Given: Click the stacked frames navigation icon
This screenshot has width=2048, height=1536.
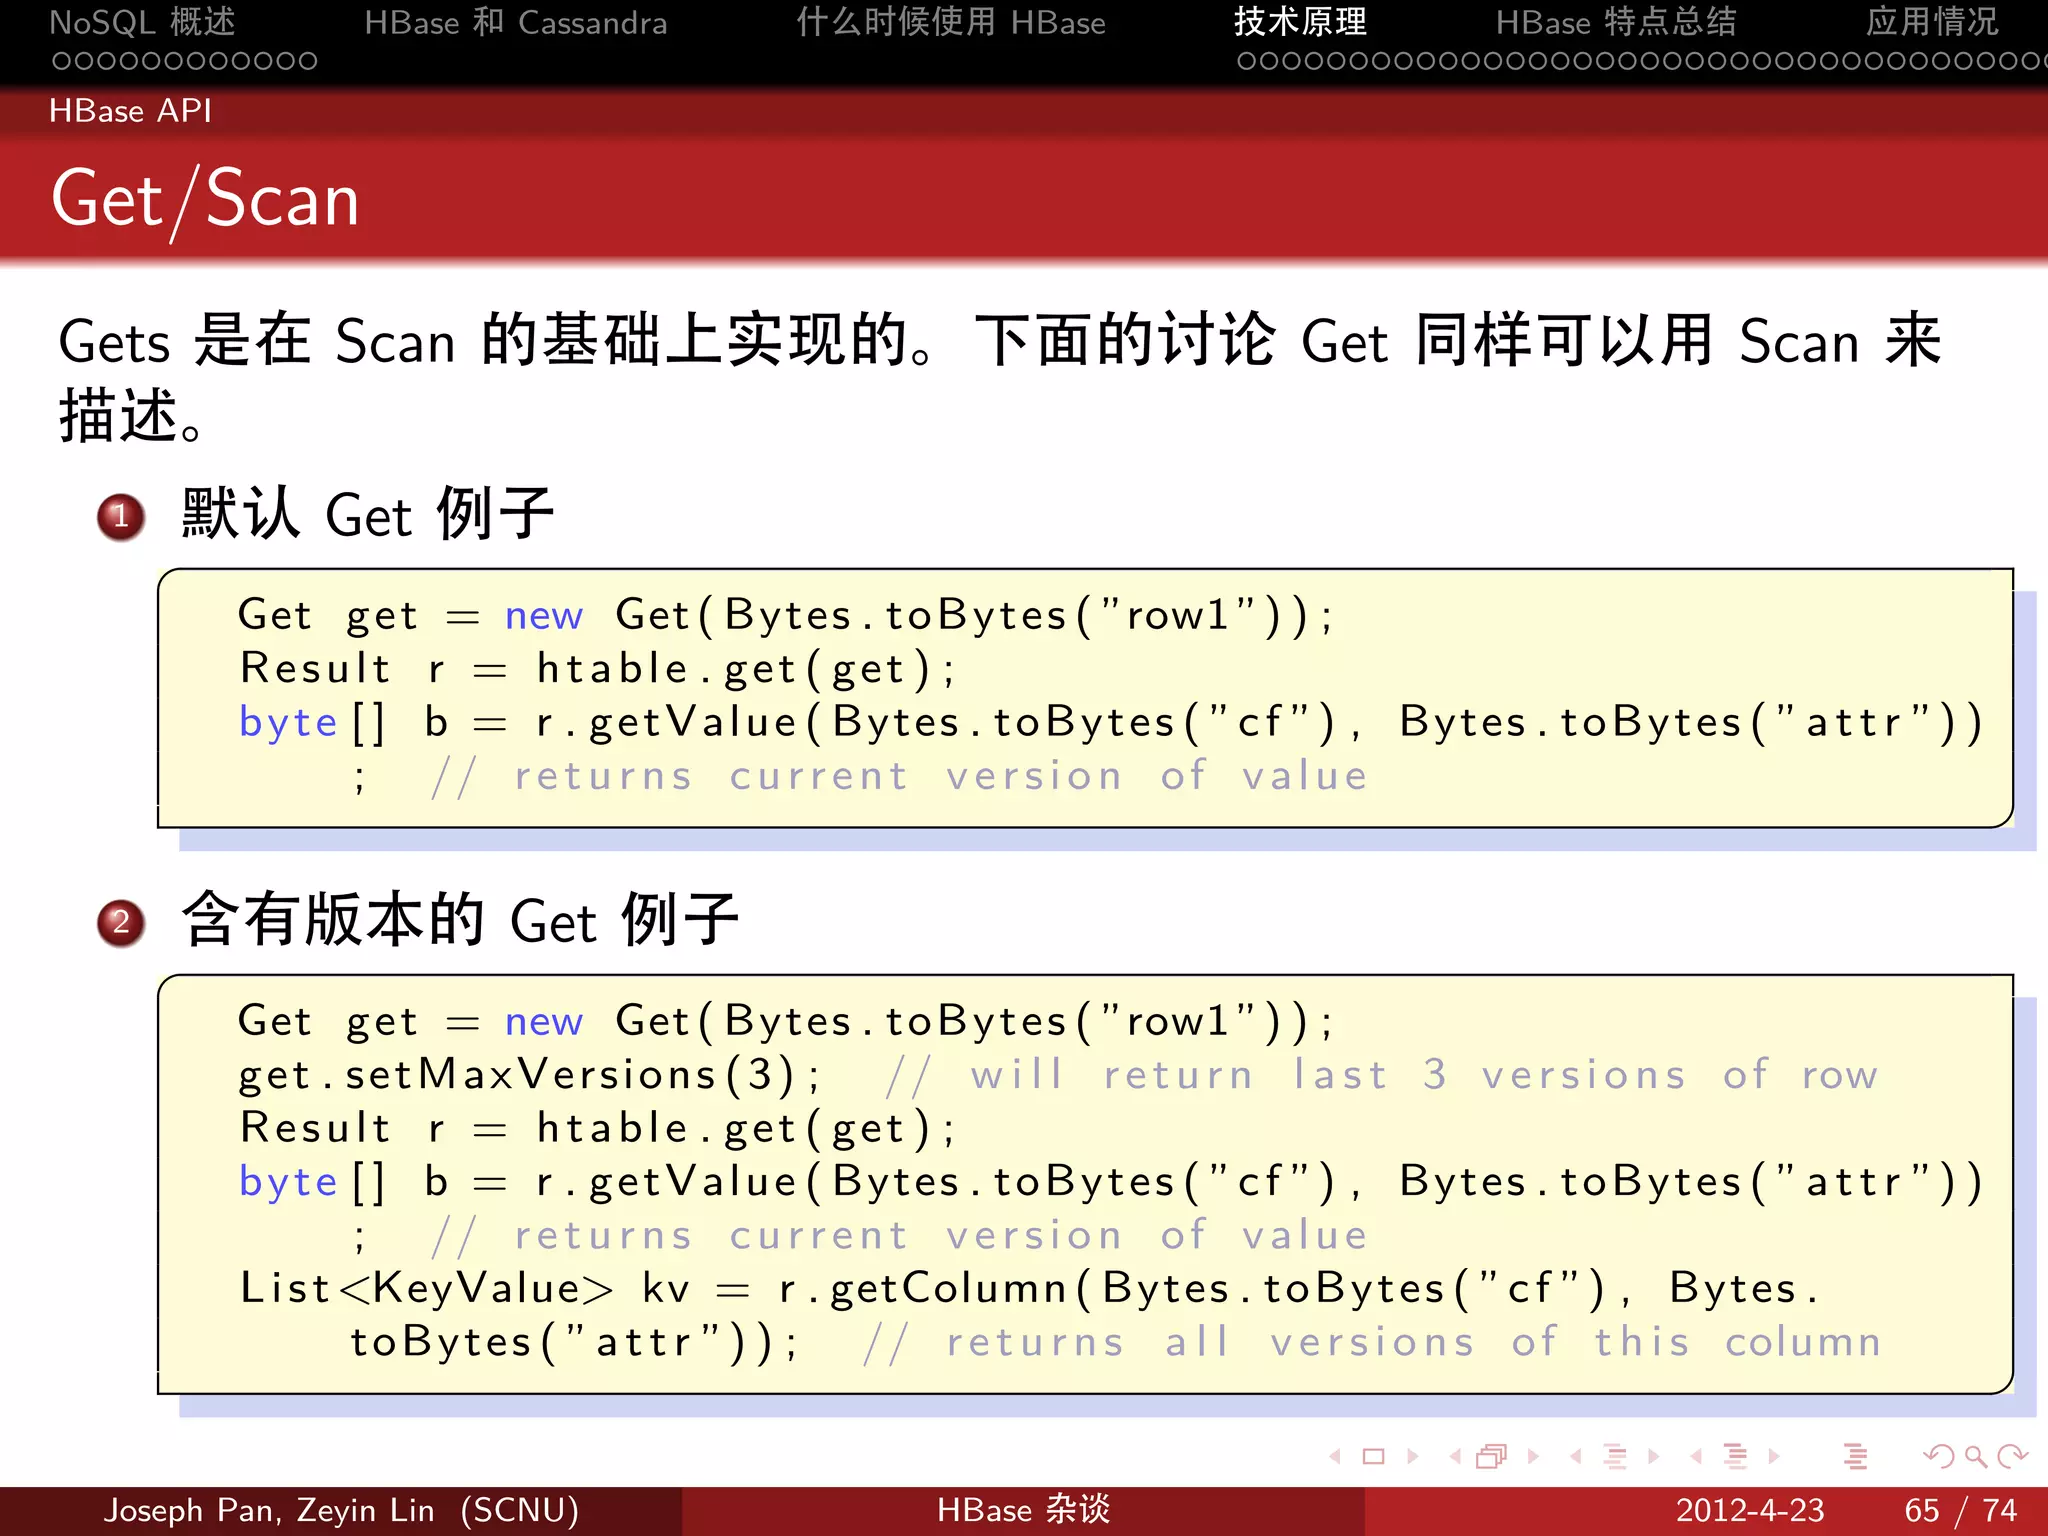Looking at the screenshot, I should tap(1492, 1456).
